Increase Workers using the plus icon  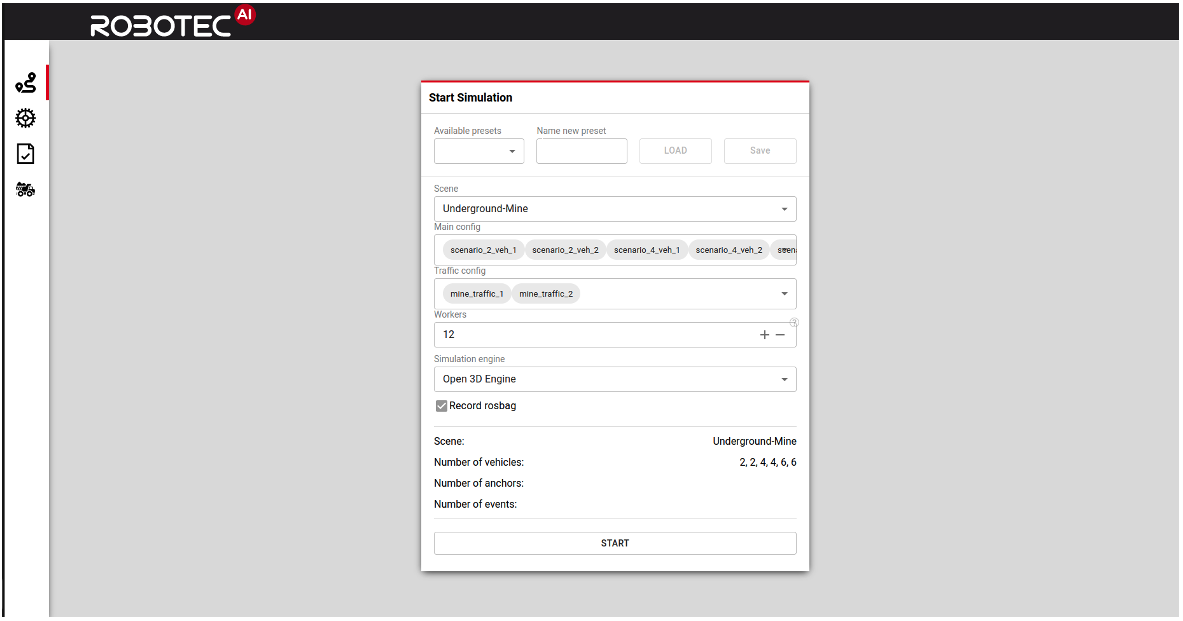point(764,335)
